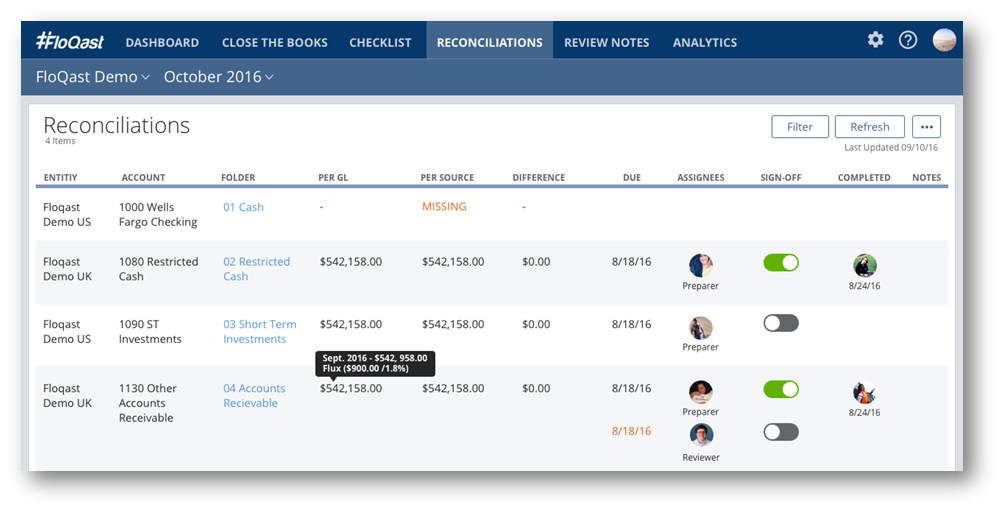Click the 1130 Other Accounts Receivable preparer avatar
Viewport: 1005px width, 513px height.
pos(701,391)
